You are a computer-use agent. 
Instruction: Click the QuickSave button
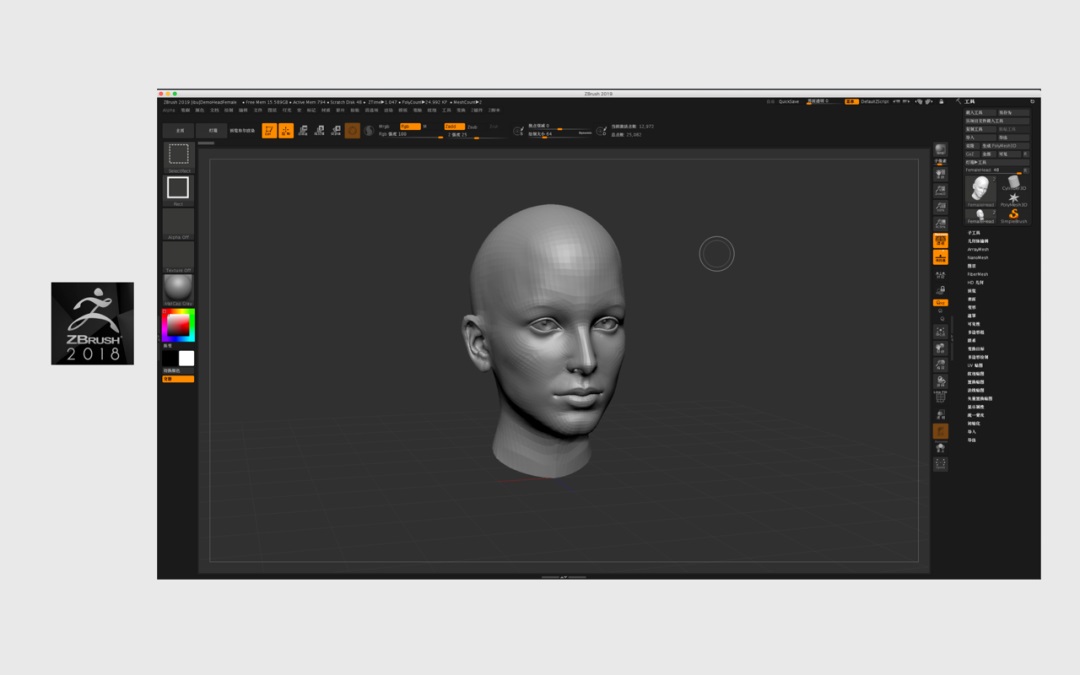pos(790,101)
